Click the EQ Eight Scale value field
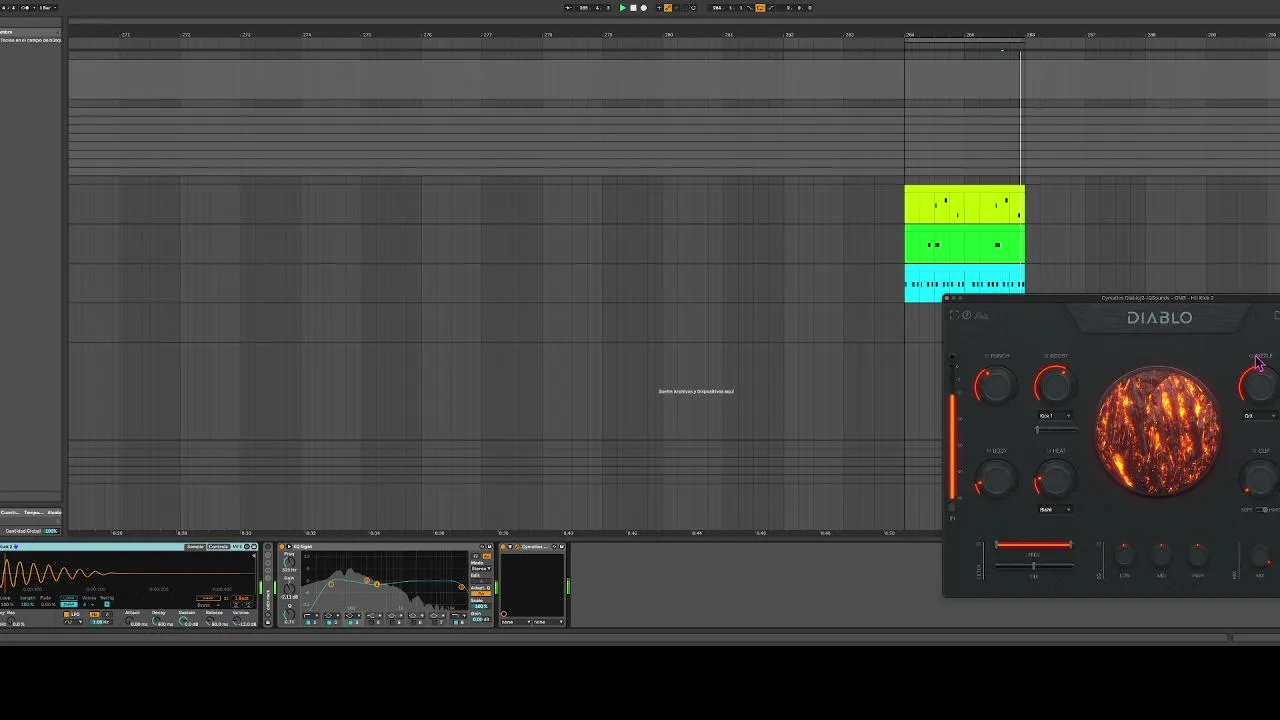The height and width of the screenshot is (720, 1280). 480,606
